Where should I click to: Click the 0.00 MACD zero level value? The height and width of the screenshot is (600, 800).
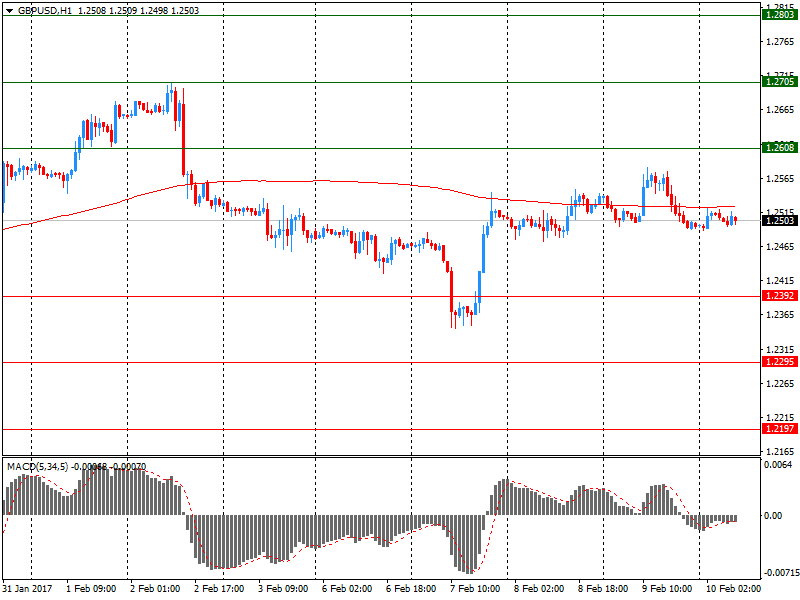pyautogui.click(x=773, y=516)
